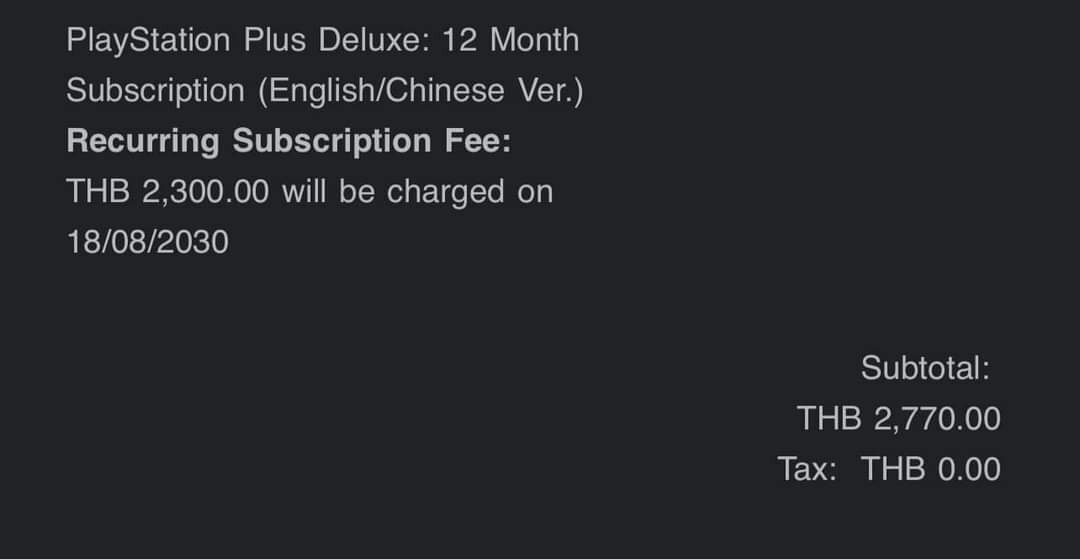Click Subscription before the English/Chinese text
Image resolution: width=1080 pixels, height=559 pixels.
(x=156, y=91)
